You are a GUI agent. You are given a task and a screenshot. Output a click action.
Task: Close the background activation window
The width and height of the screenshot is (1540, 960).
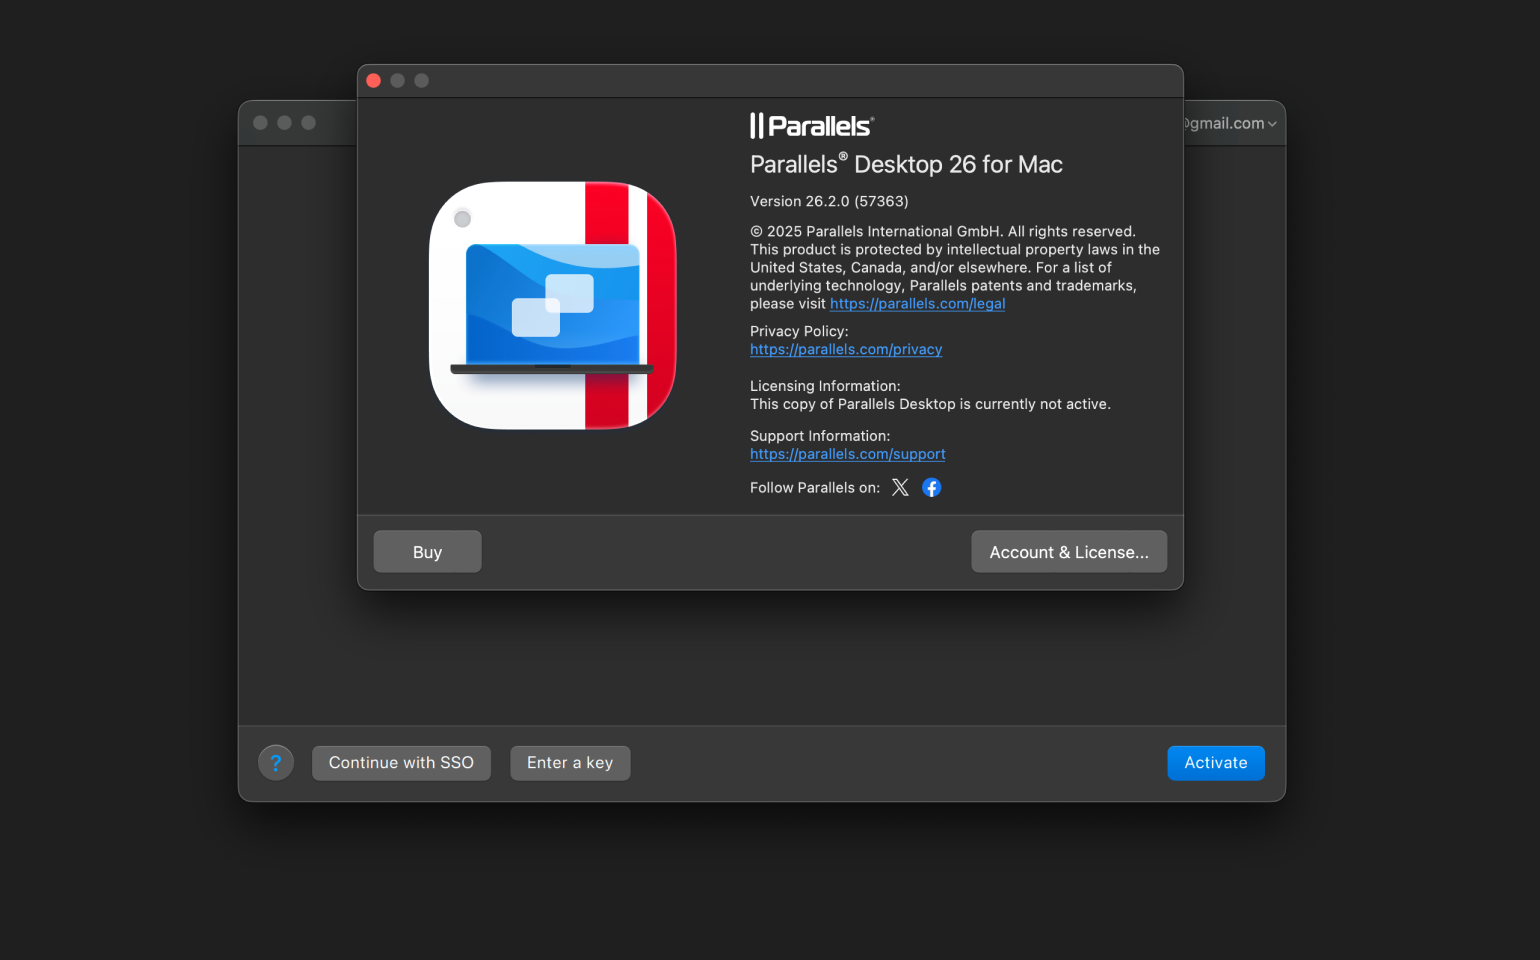pyautogui.click(x=261, y=123)
